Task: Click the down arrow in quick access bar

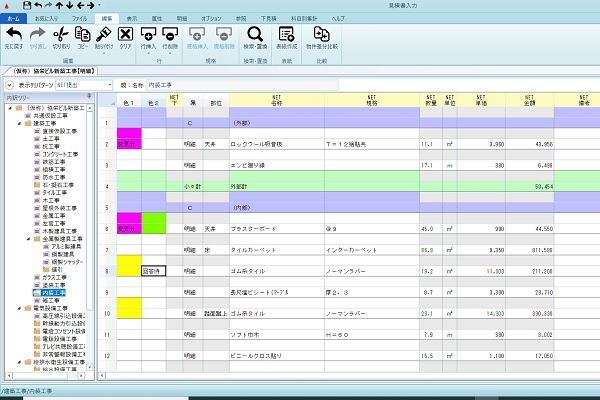Action: [x=69, y=5]
